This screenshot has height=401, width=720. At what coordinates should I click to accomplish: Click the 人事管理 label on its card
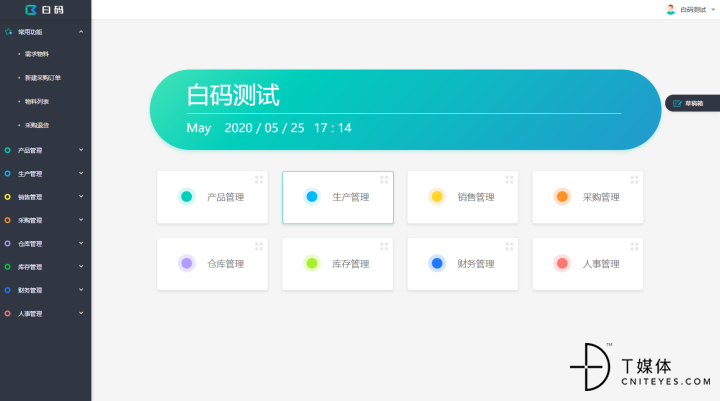point(601,264)
